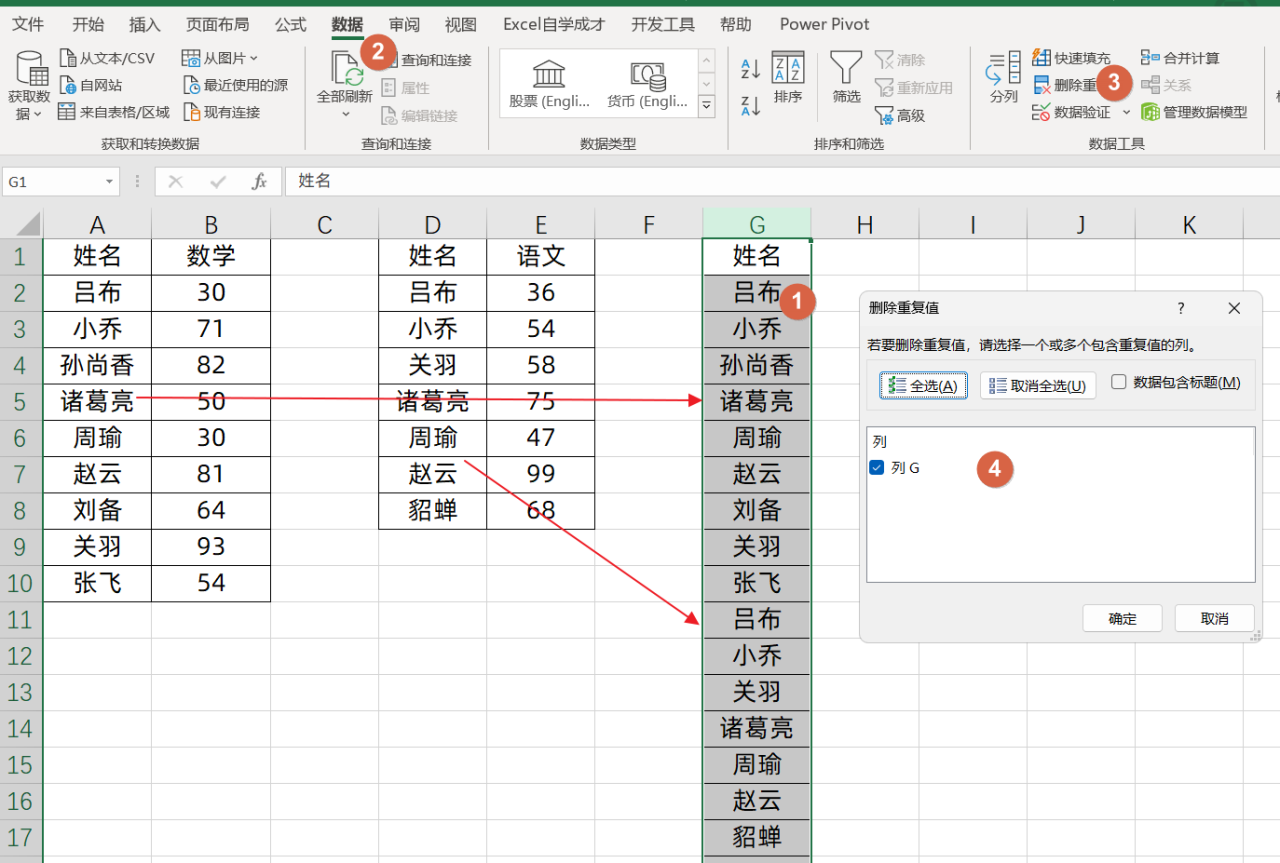The height and width of the screenshot is (863, 1280).
Task: Select column A header
Action: coord(97,224)
